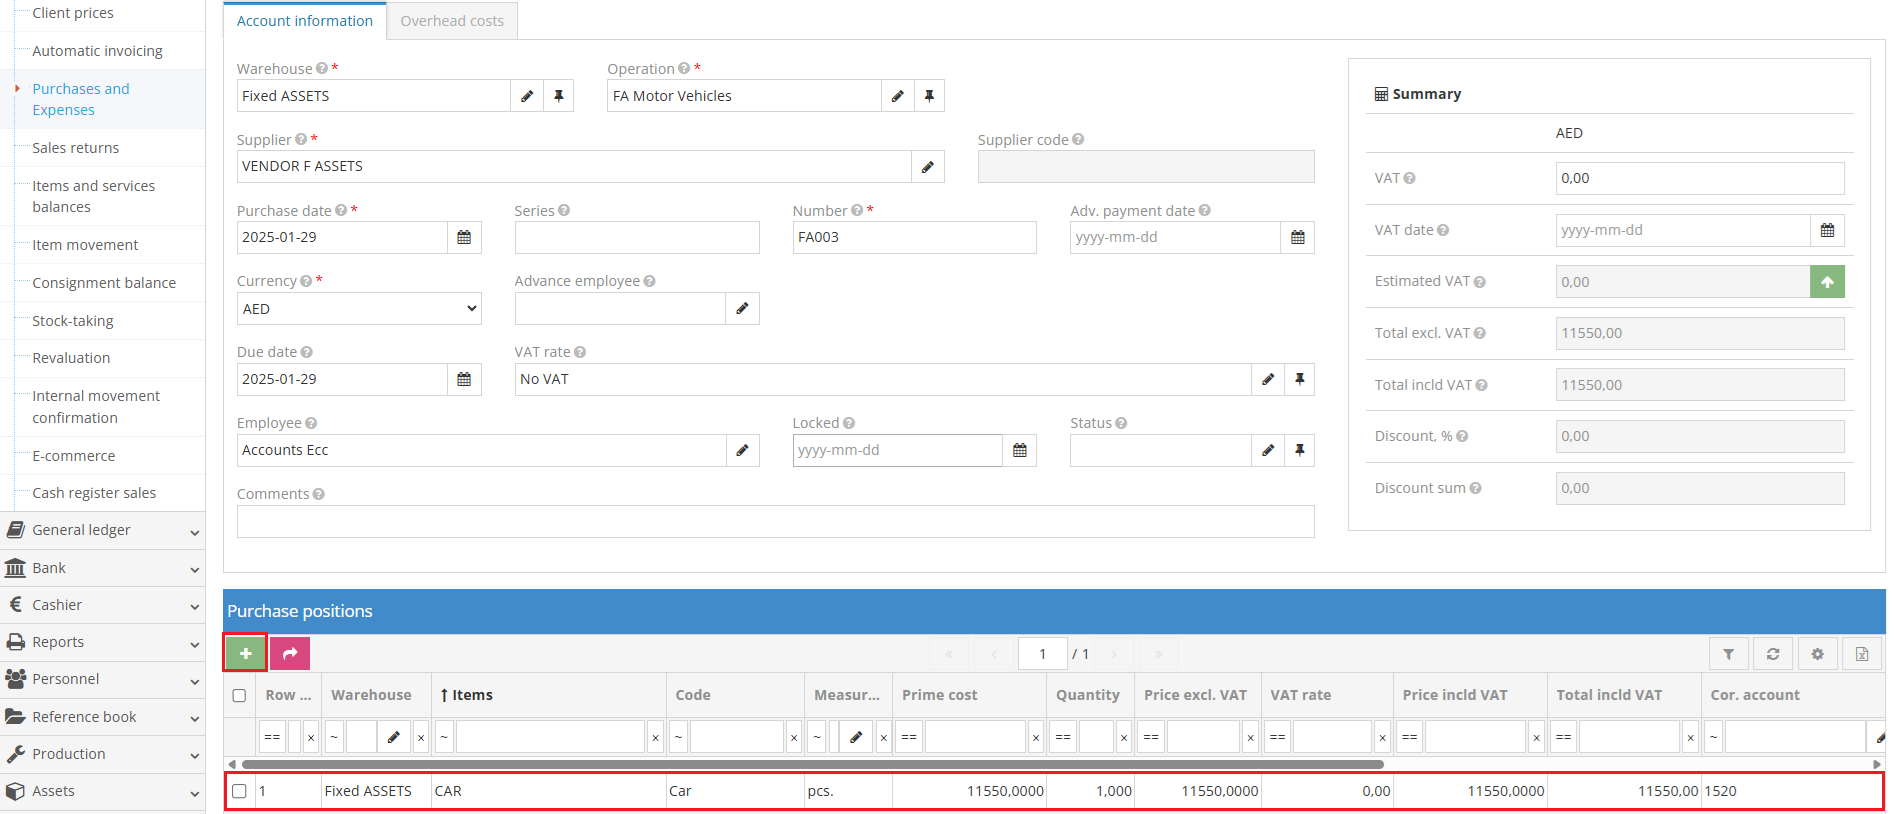Toggle the select-all header checkbox
Screen dimensions: 1894x814
pos(239,696)
